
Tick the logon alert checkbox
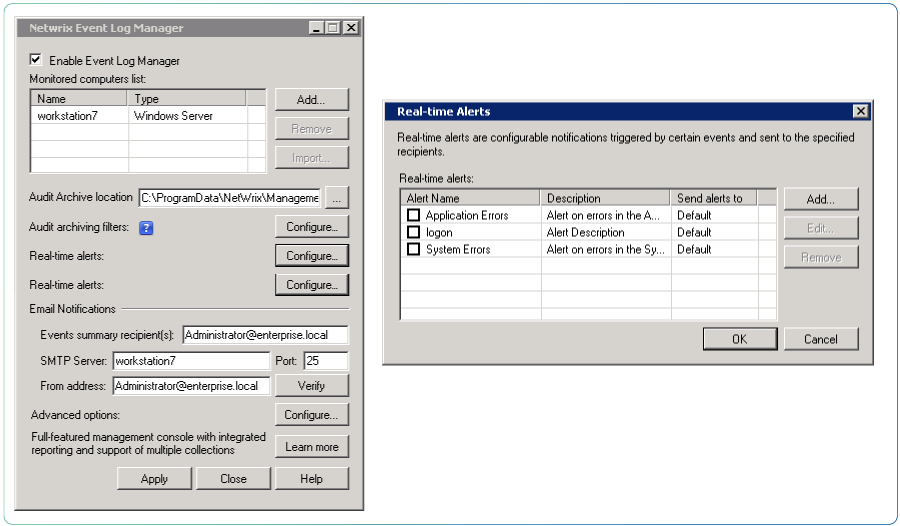point(413,232)
